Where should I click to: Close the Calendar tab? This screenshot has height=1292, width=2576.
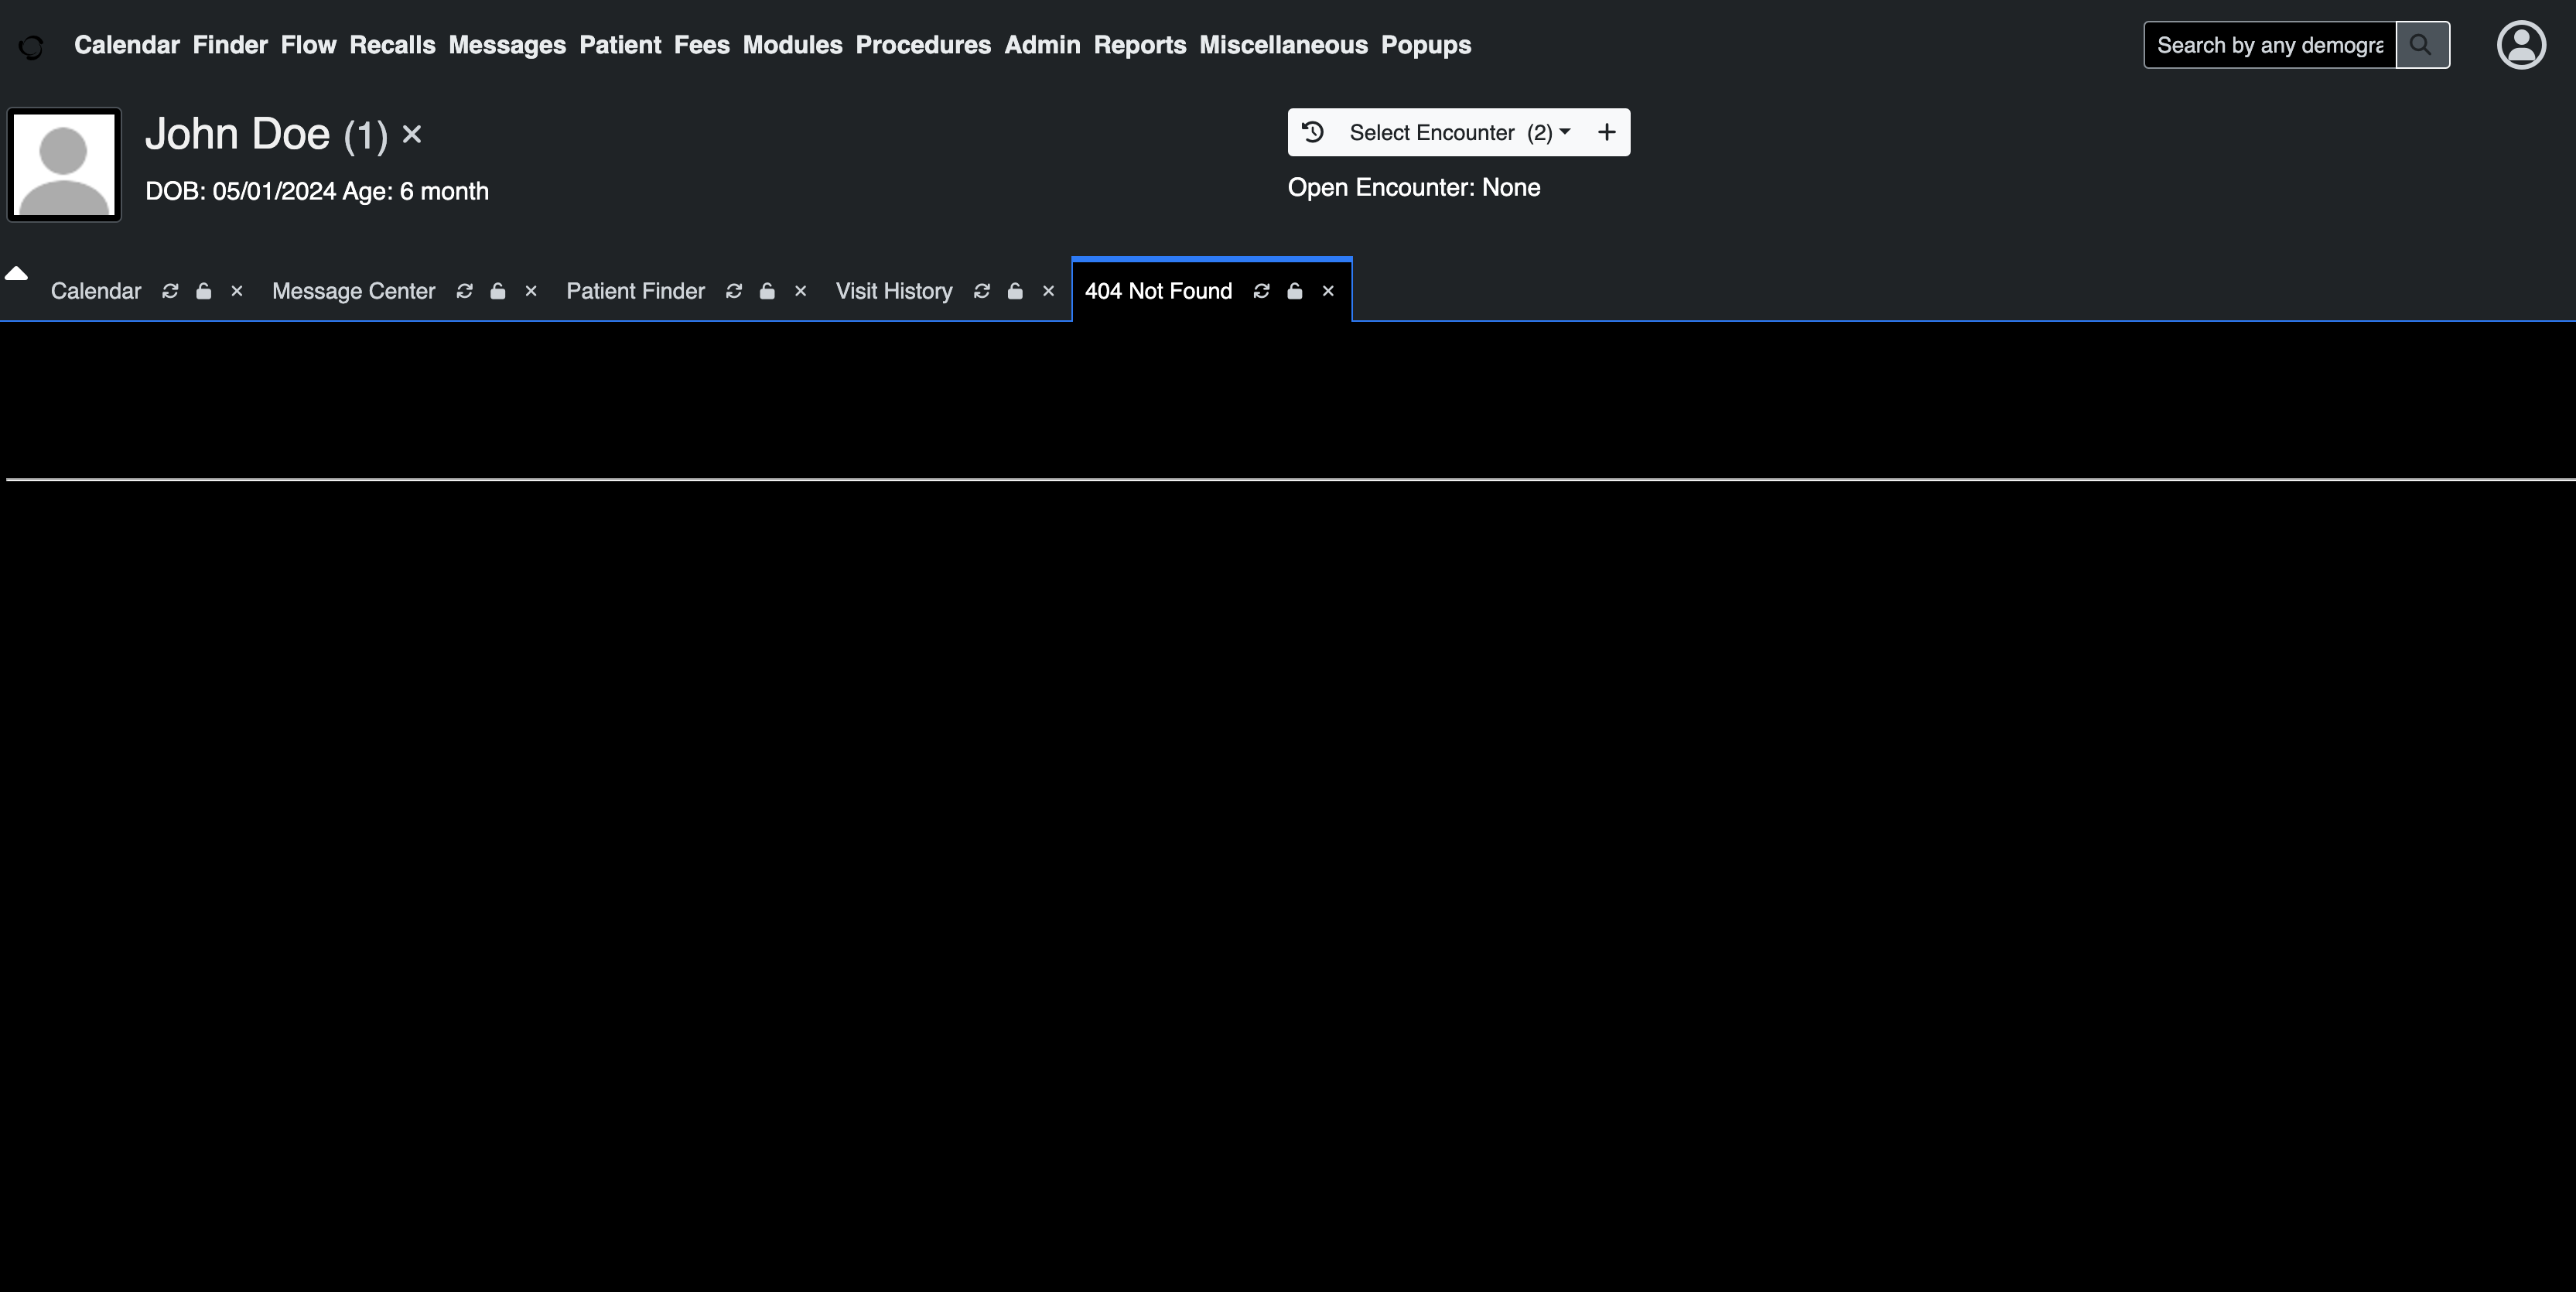click(x=237, y=291)
